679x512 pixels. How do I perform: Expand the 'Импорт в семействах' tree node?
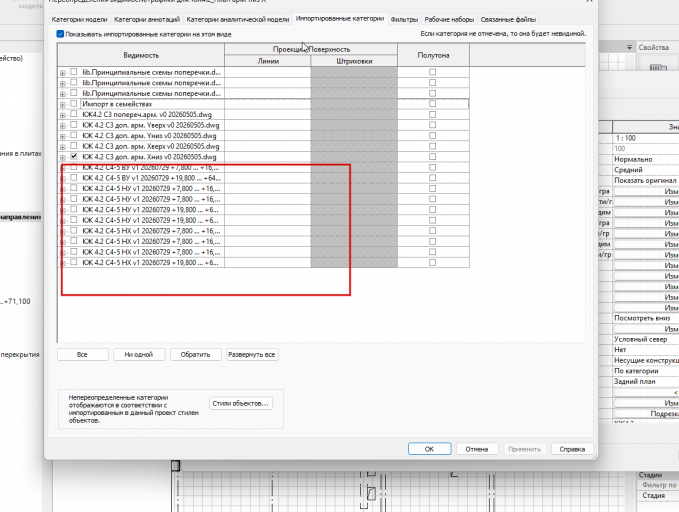pos(63,105)
